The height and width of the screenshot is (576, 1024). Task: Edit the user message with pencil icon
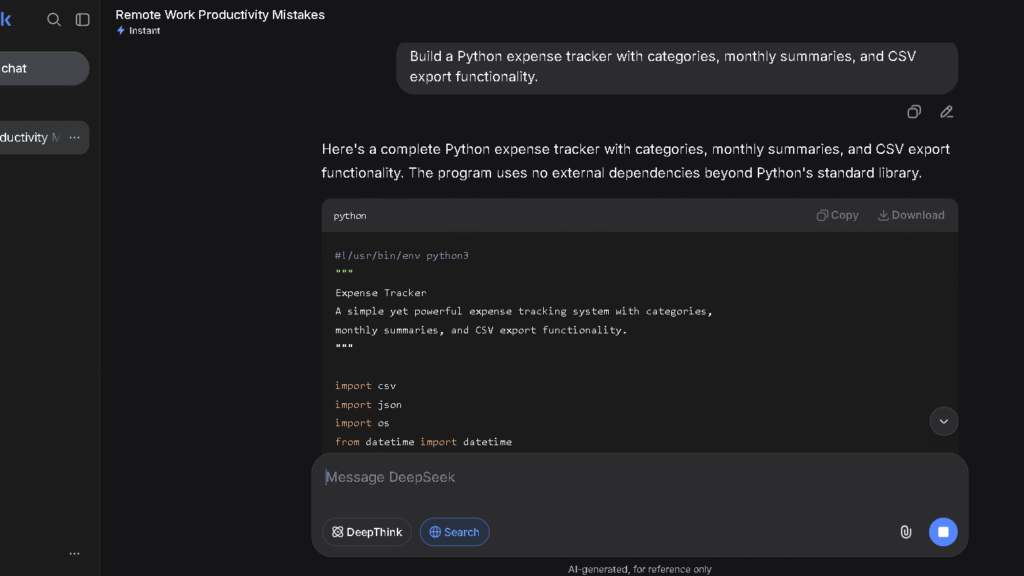pyautogui.click(x=946, y=112)
